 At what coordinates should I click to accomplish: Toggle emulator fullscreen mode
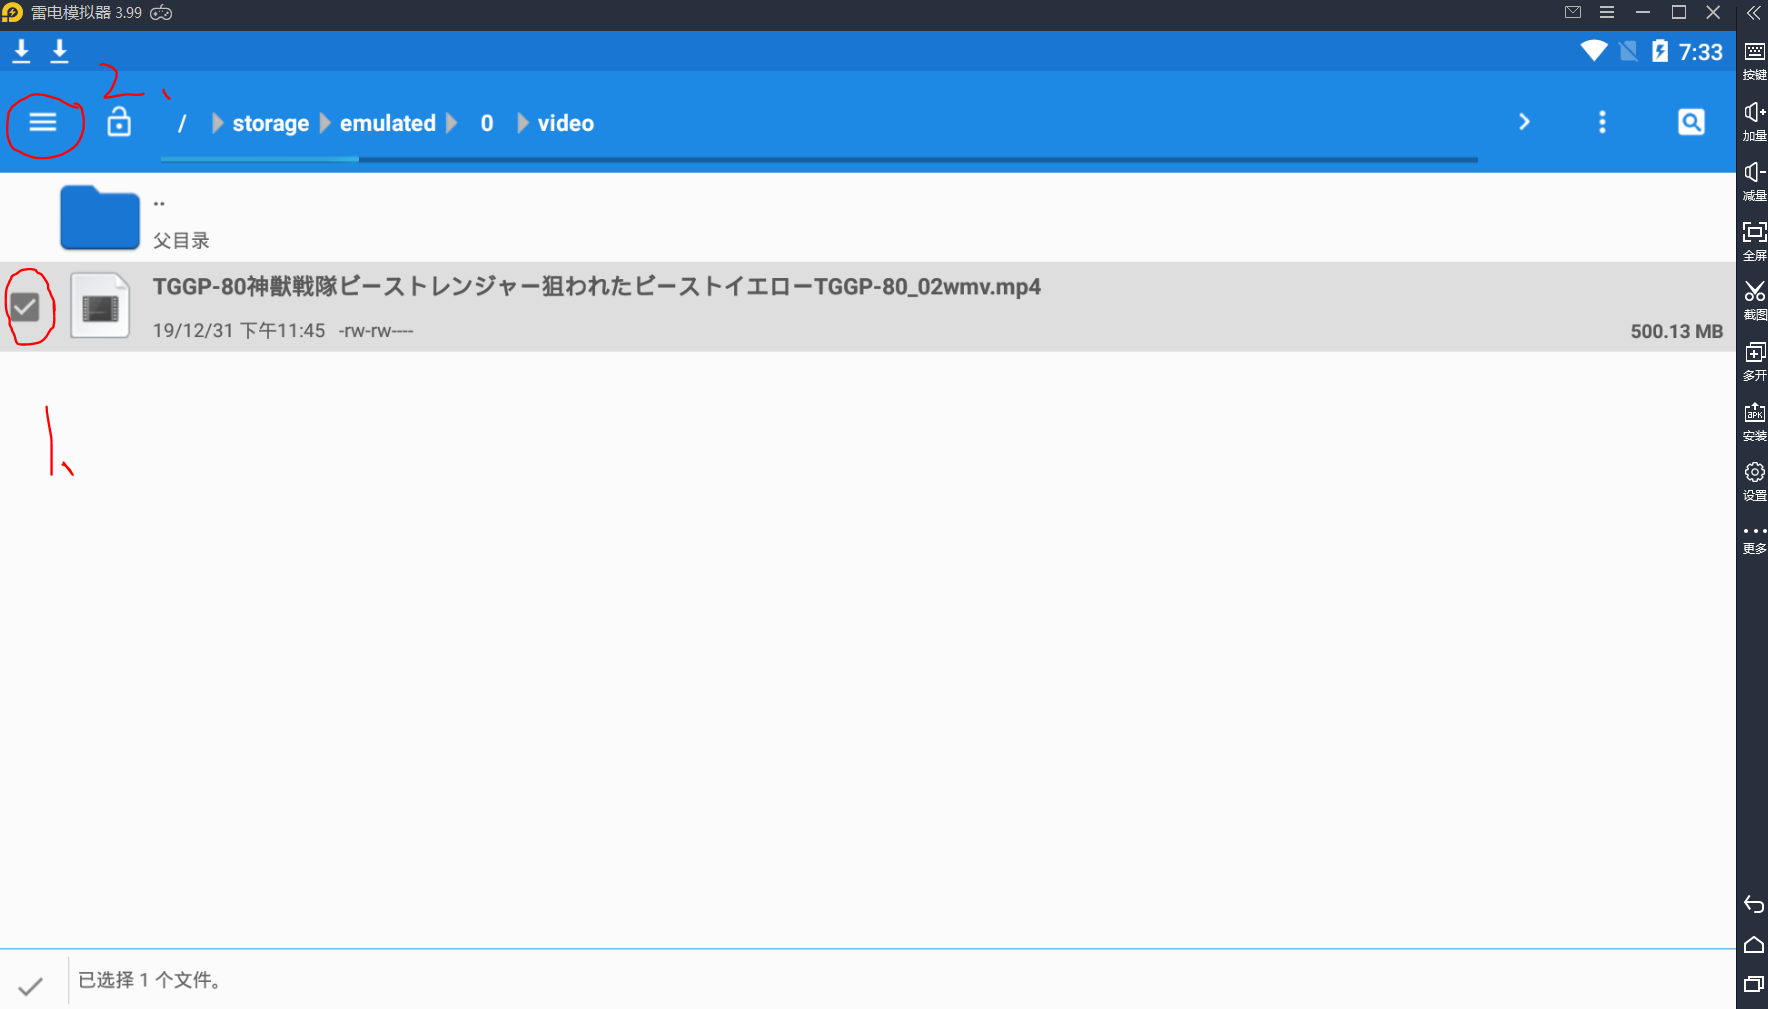pos(1754,239)
